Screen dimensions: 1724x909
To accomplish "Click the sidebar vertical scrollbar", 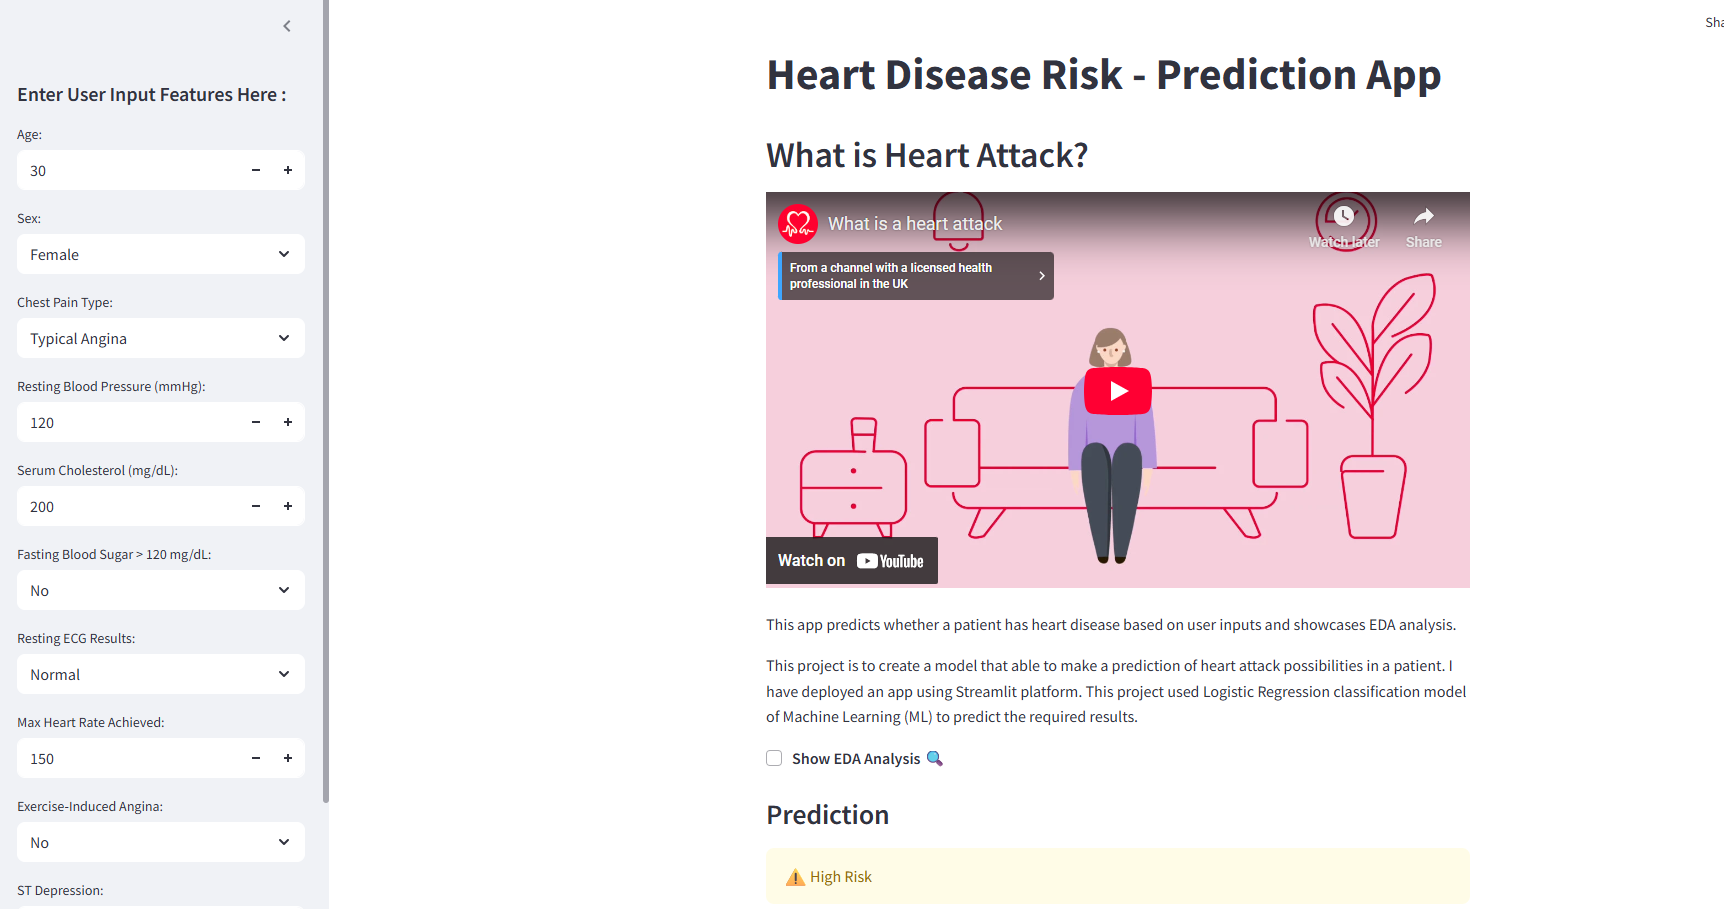I will pyautogui.click(x=326, y=400).
